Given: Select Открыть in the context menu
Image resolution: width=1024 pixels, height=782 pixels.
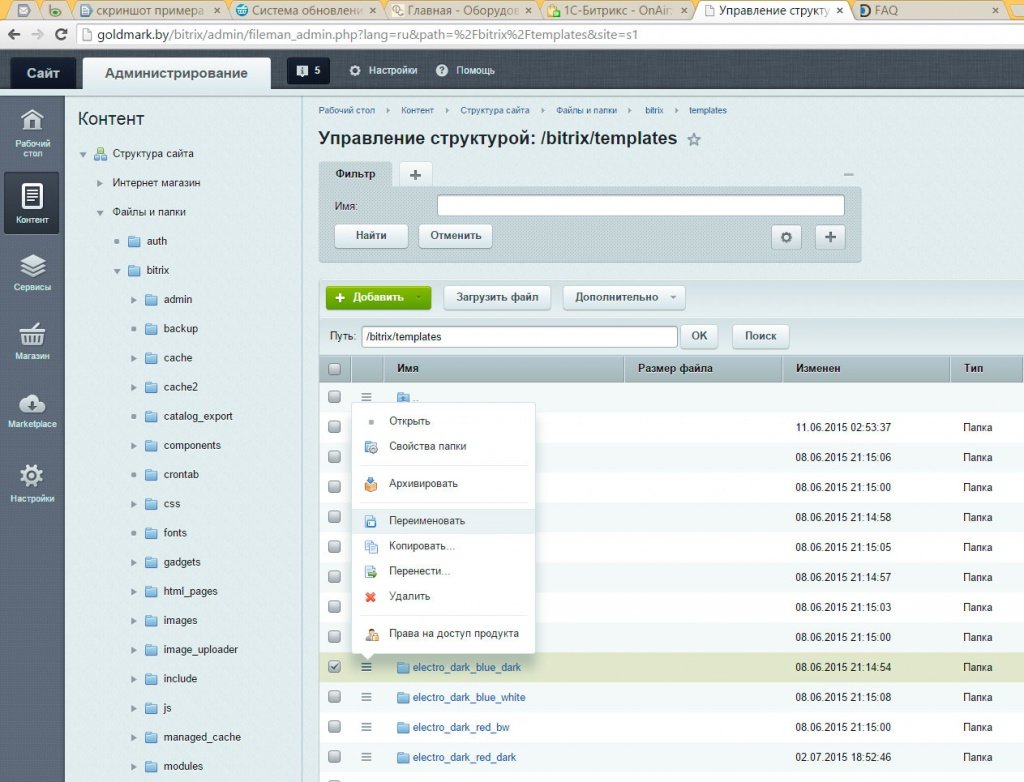Looking at the screenshot, I should [x=409, y=421].
